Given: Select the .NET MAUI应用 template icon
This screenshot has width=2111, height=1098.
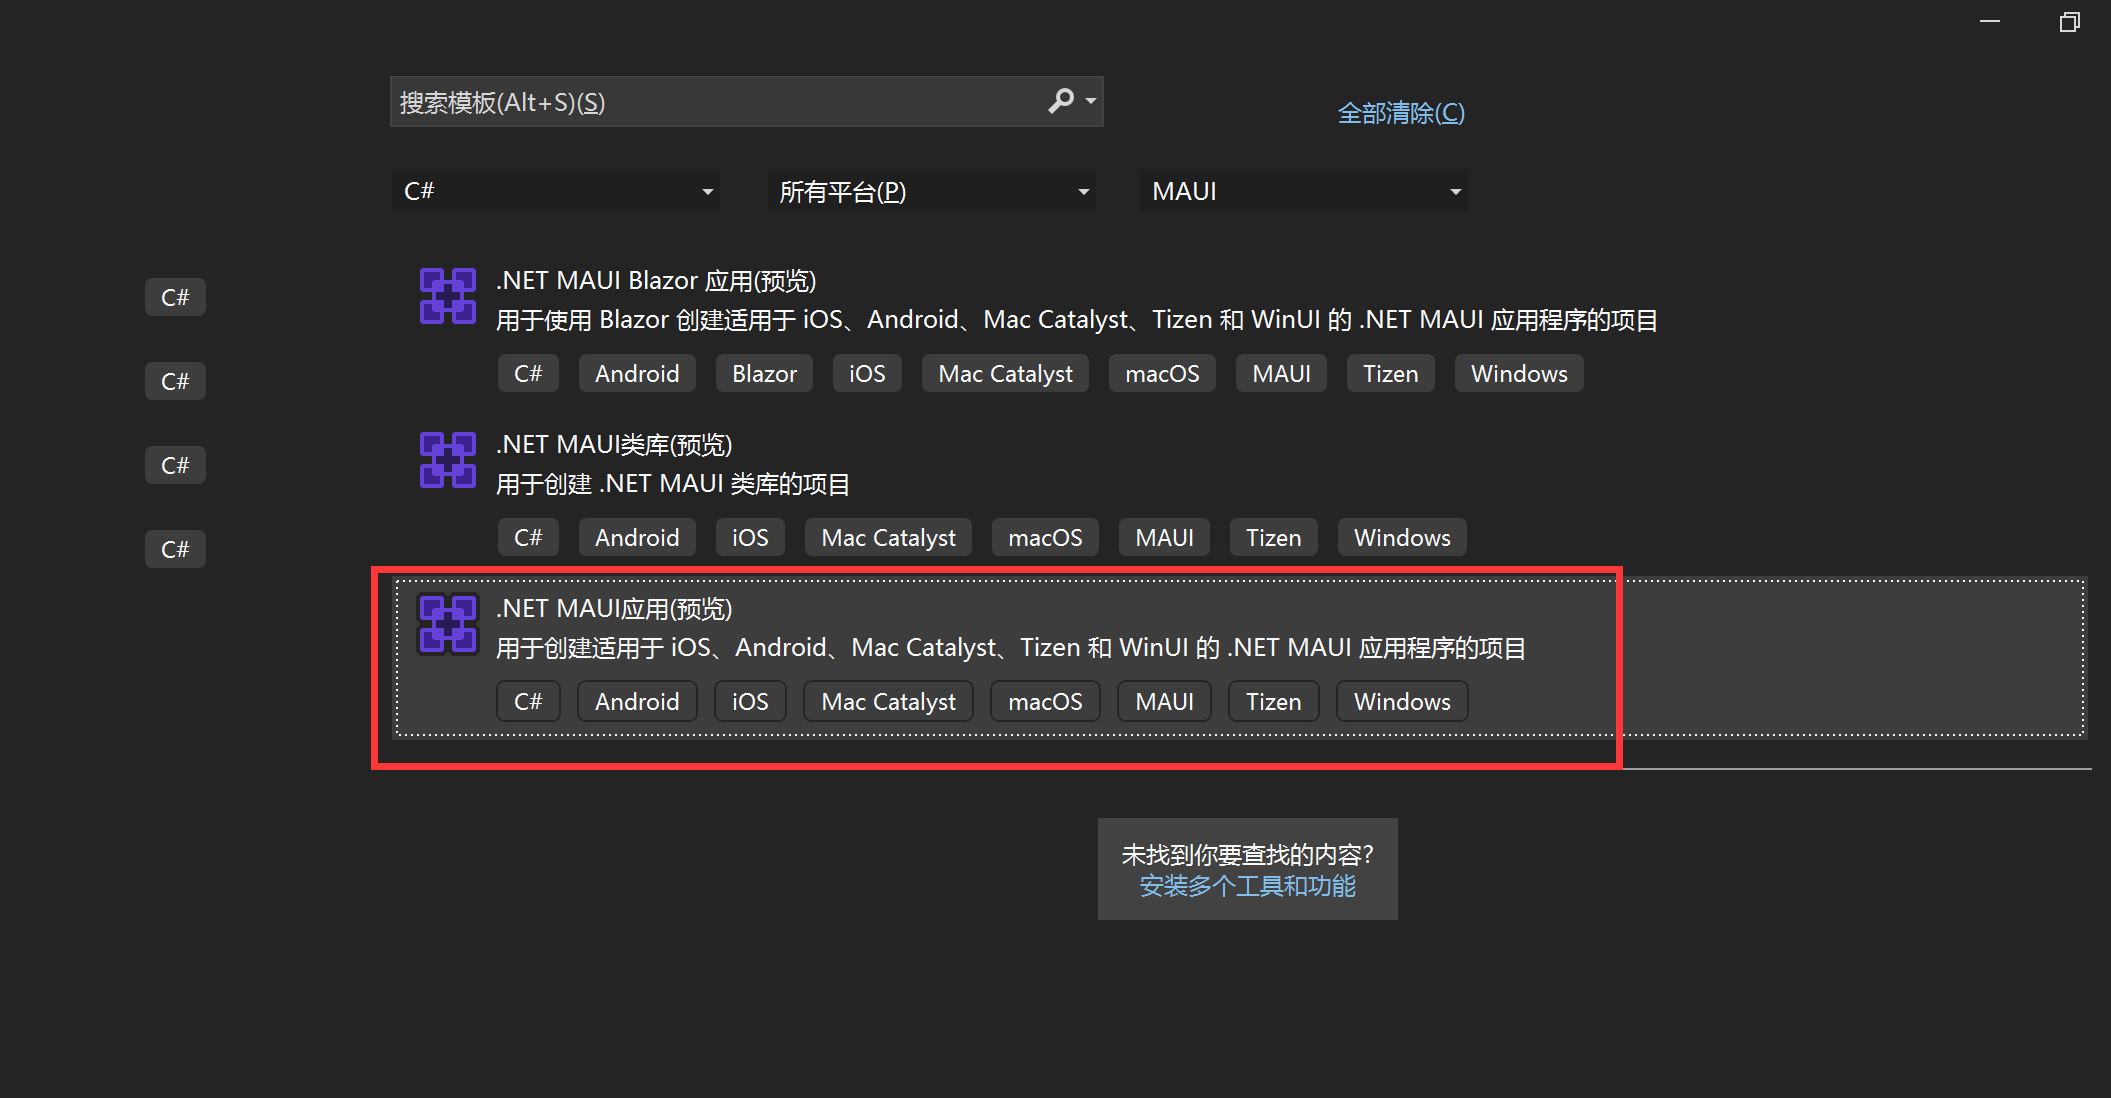Looking at the screenshot, I should tap(447, 624).
